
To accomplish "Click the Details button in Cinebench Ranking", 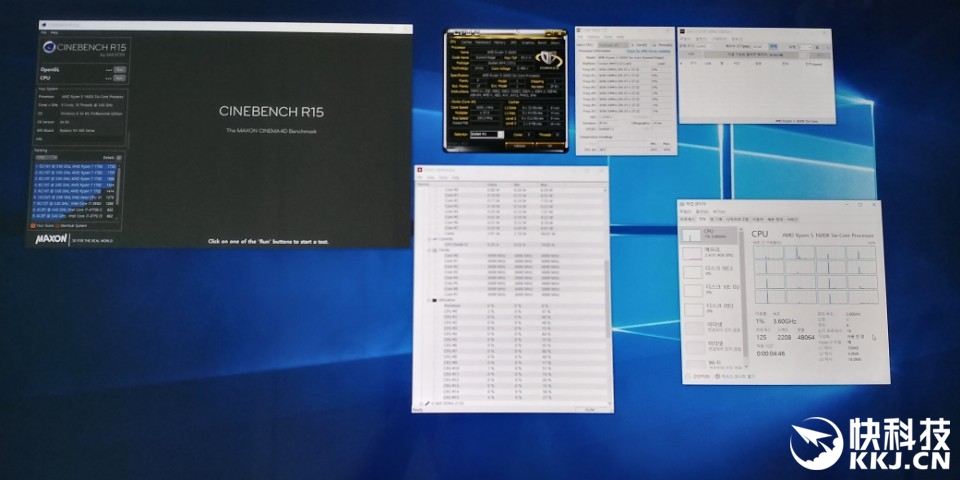I will pyautogui.click(x=119, y=157).
